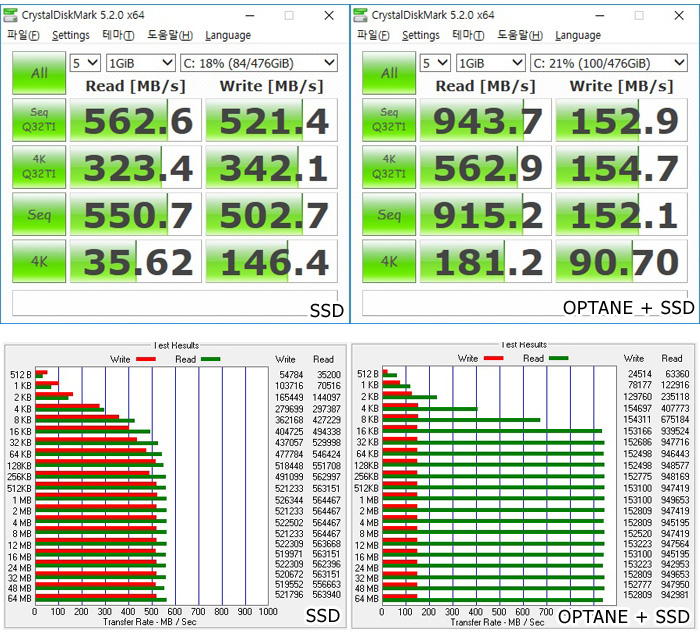
Task: Run 4K test in SSD window
Action: 39,261
